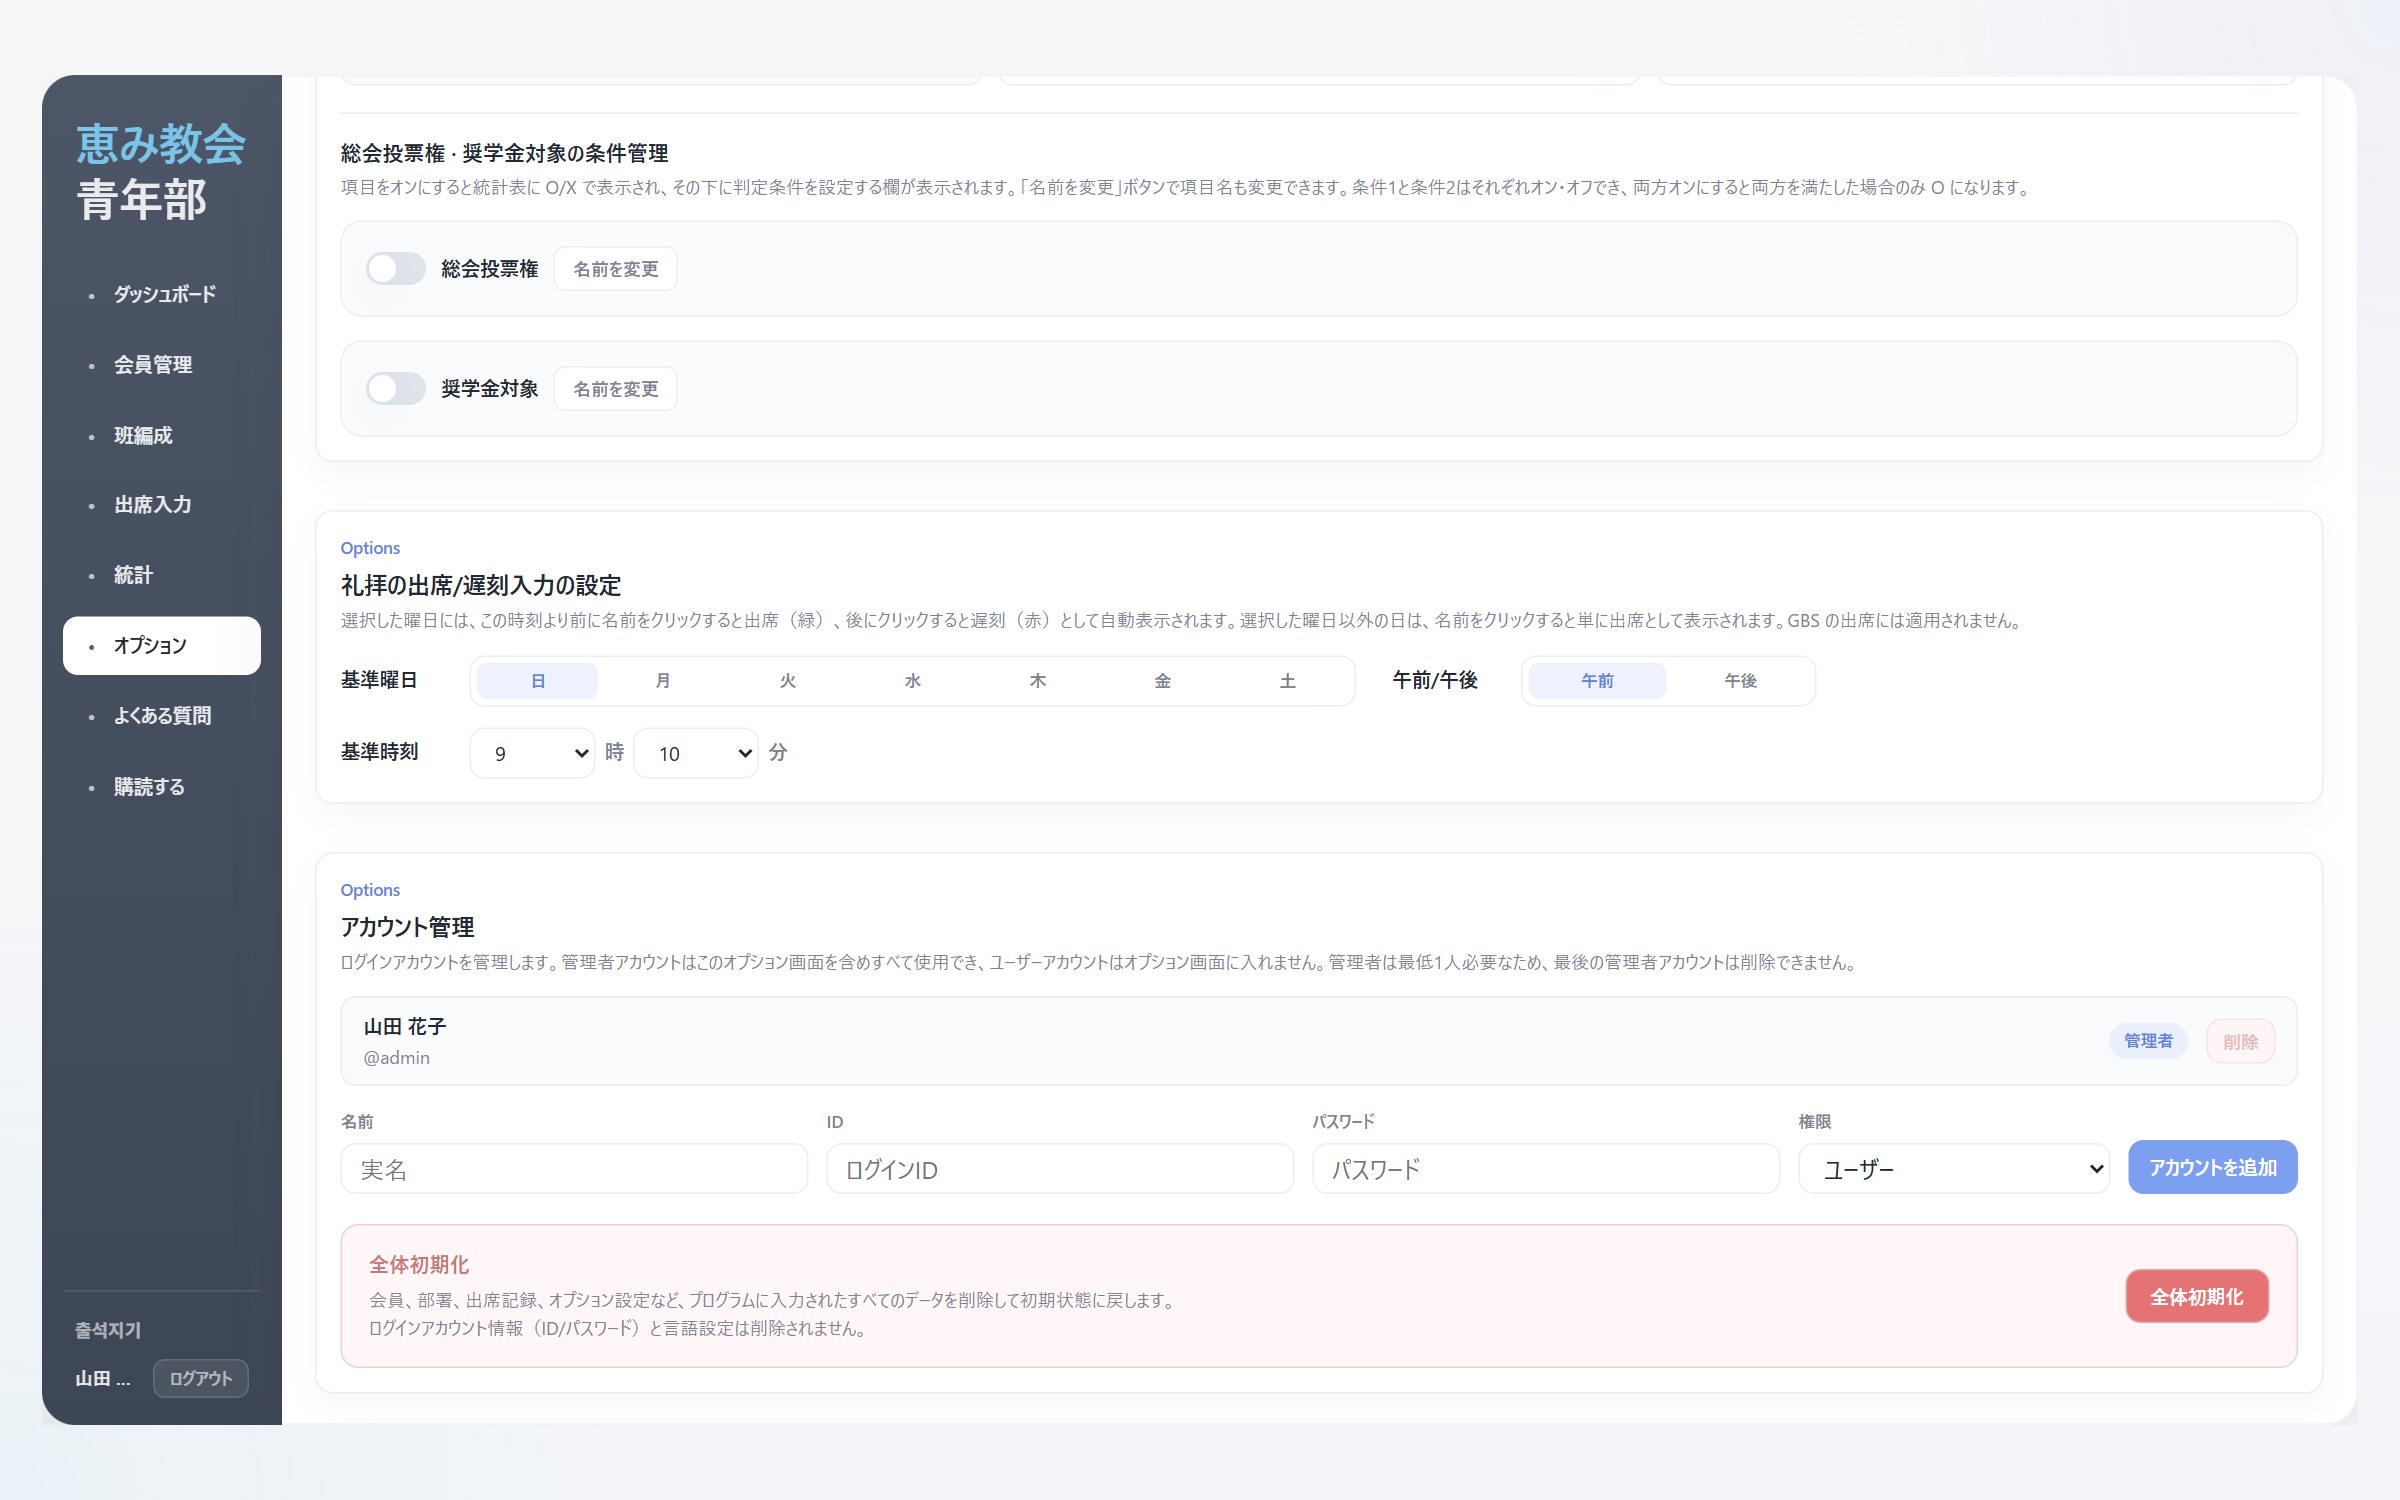The height and width of the screenshot is (1500, 2400).
Task: Open ダッシュボード in the sidebar
Action: [x=162, y=295]
